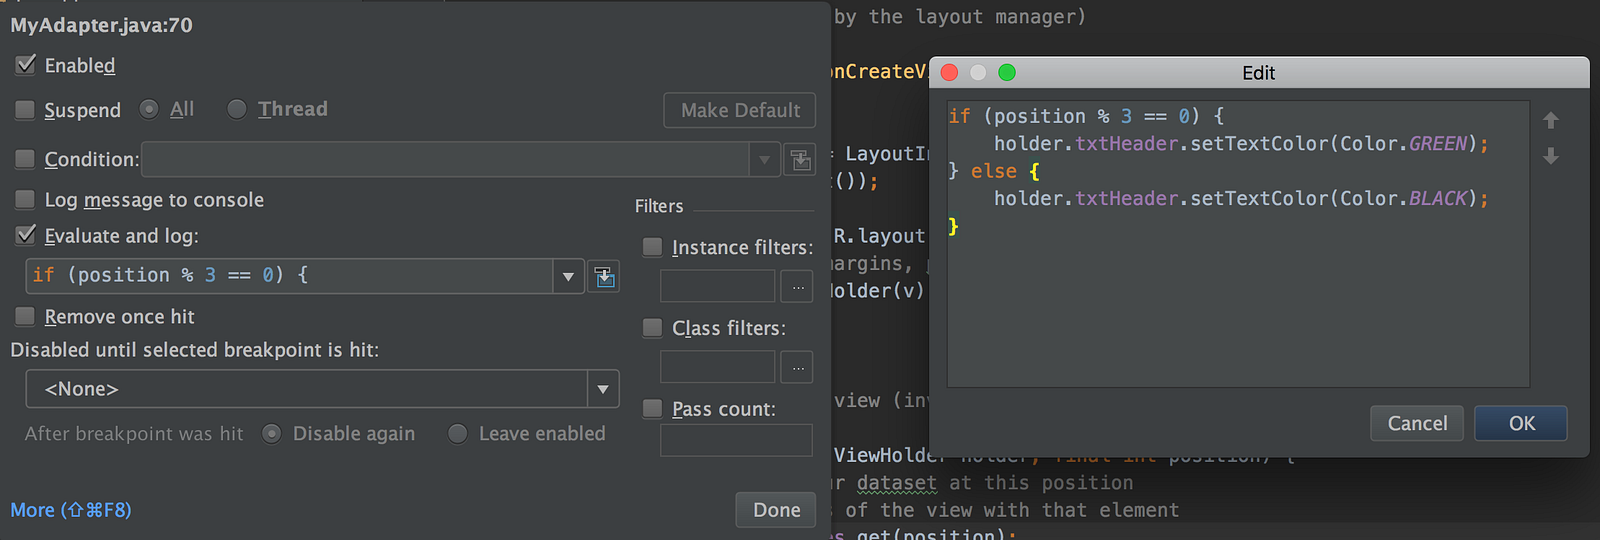Open the Class filters browse button

click(797, 368)
